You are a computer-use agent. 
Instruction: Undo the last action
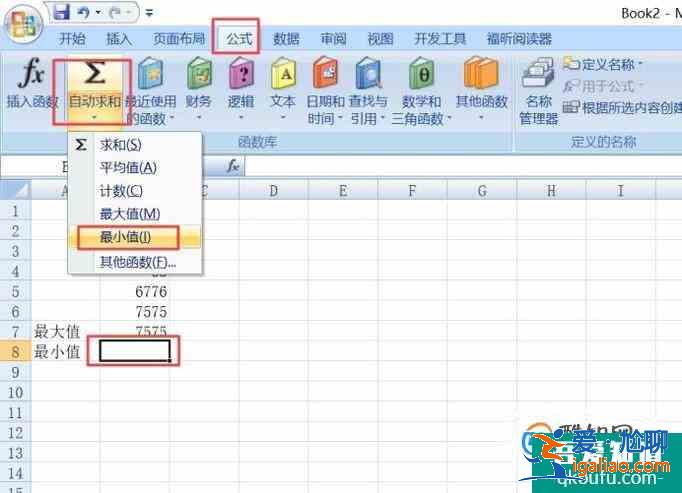point(83,13)
